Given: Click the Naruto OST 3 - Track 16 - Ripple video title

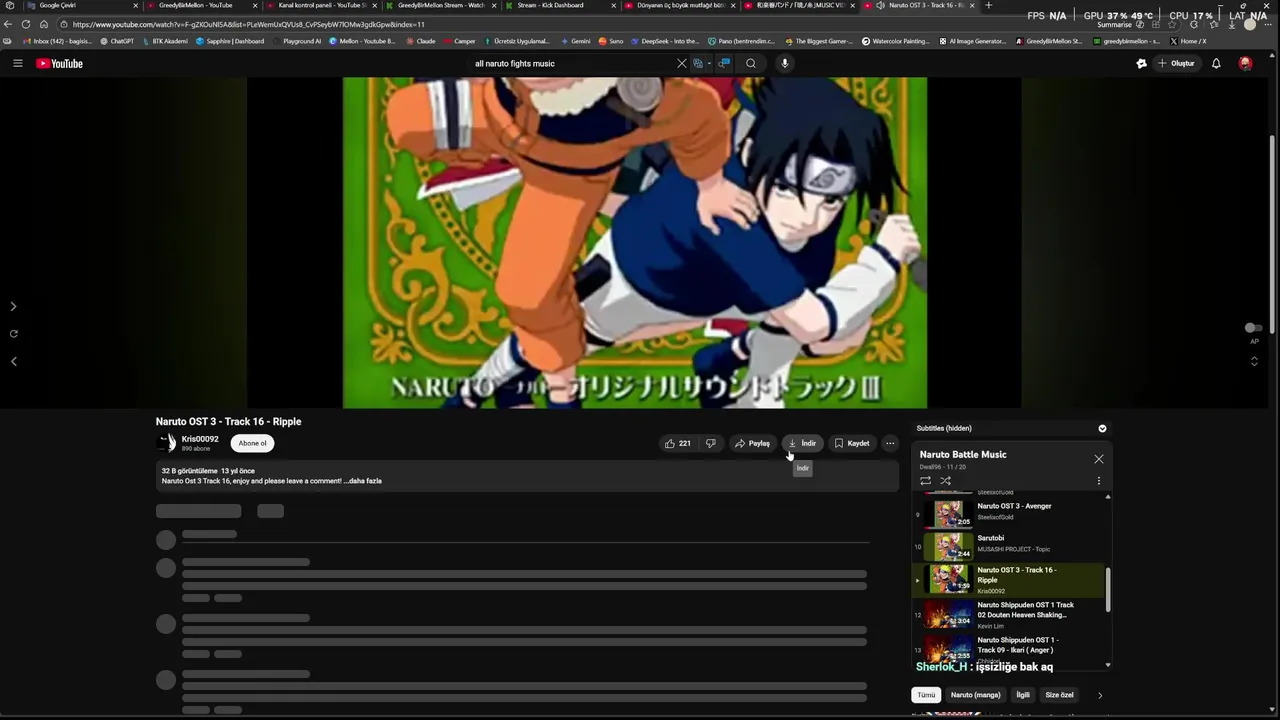Looking at the screenshot, I should (228, 422).
